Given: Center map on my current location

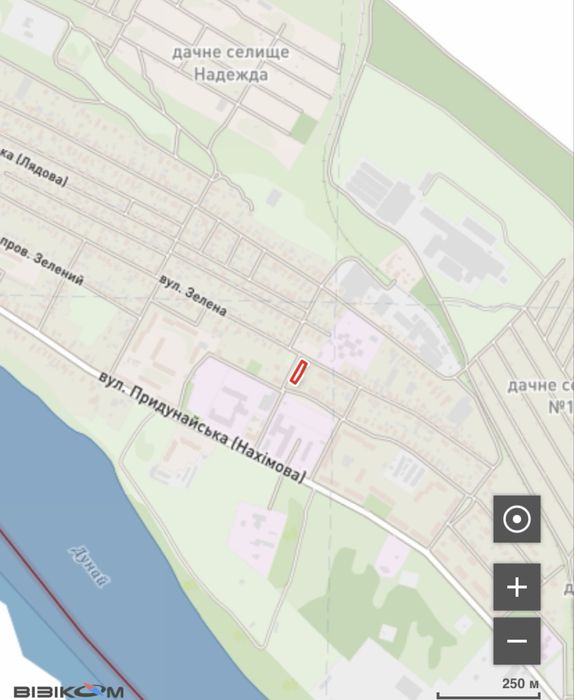Looking at the screenshot, I should 517,519.
